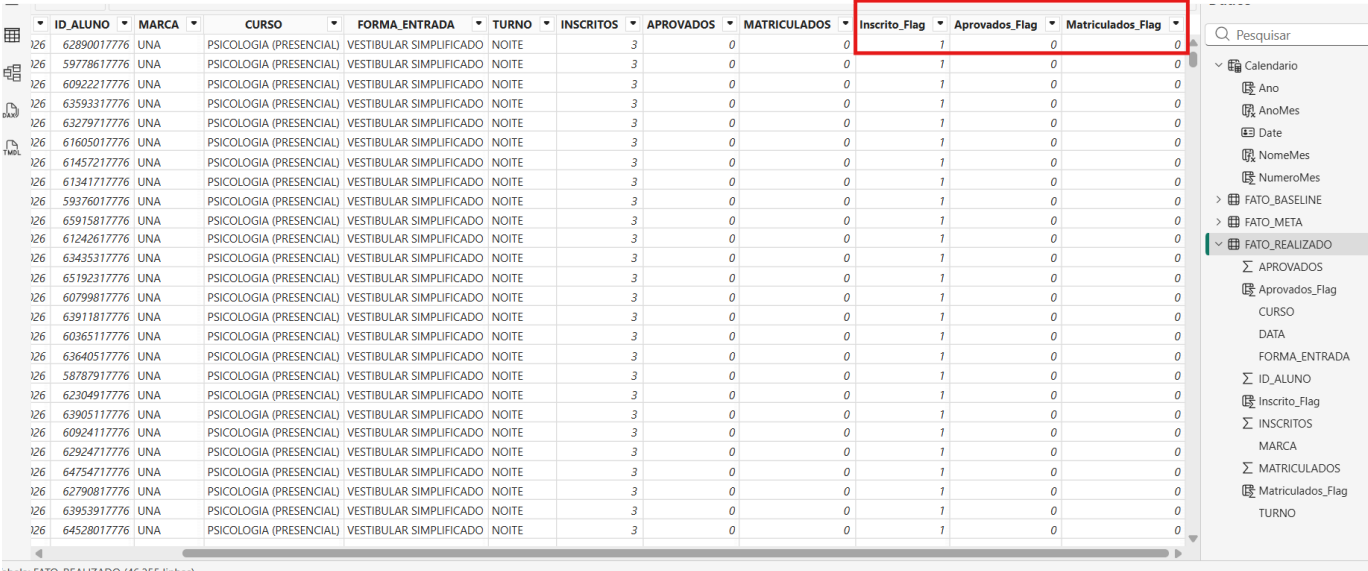
Task: Click the calculated column icon beside Ano
Action: coord(1249,88)
